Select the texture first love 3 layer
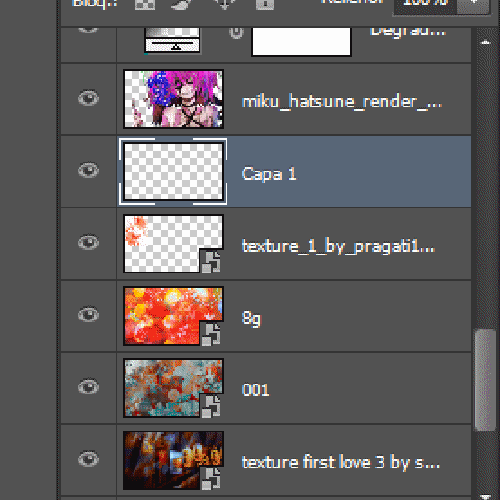 click(x=294, y=460)
